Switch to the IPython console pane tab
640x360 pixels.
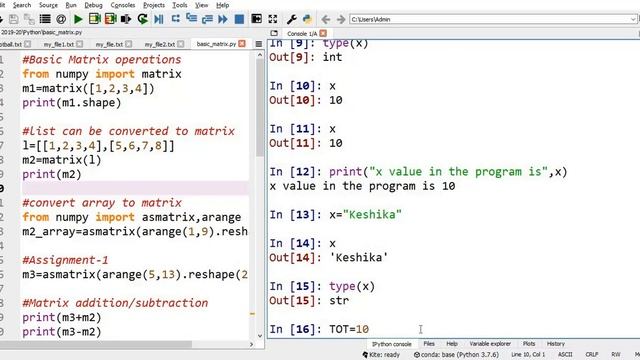coord(391,344)
